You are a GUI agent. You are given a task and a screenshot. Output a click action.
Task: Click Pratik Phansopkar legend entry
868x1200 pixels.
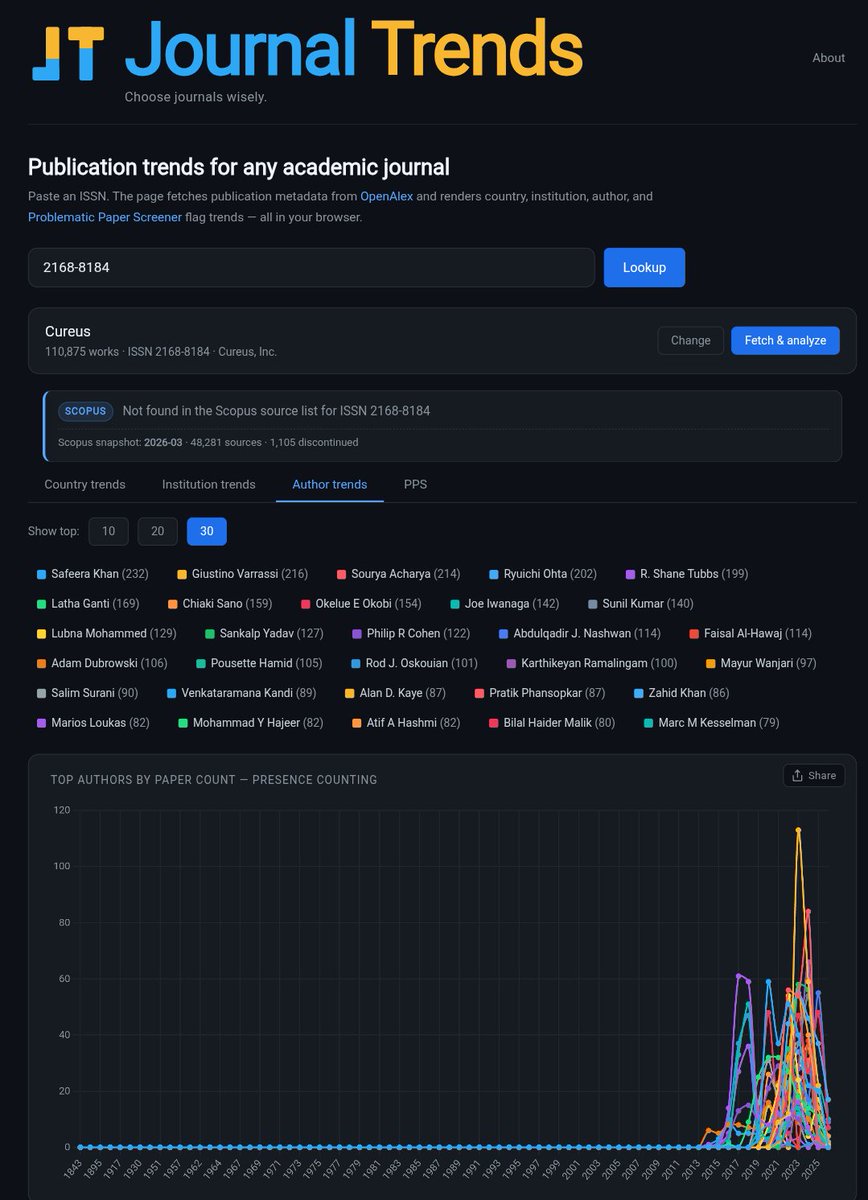[541, 693]
